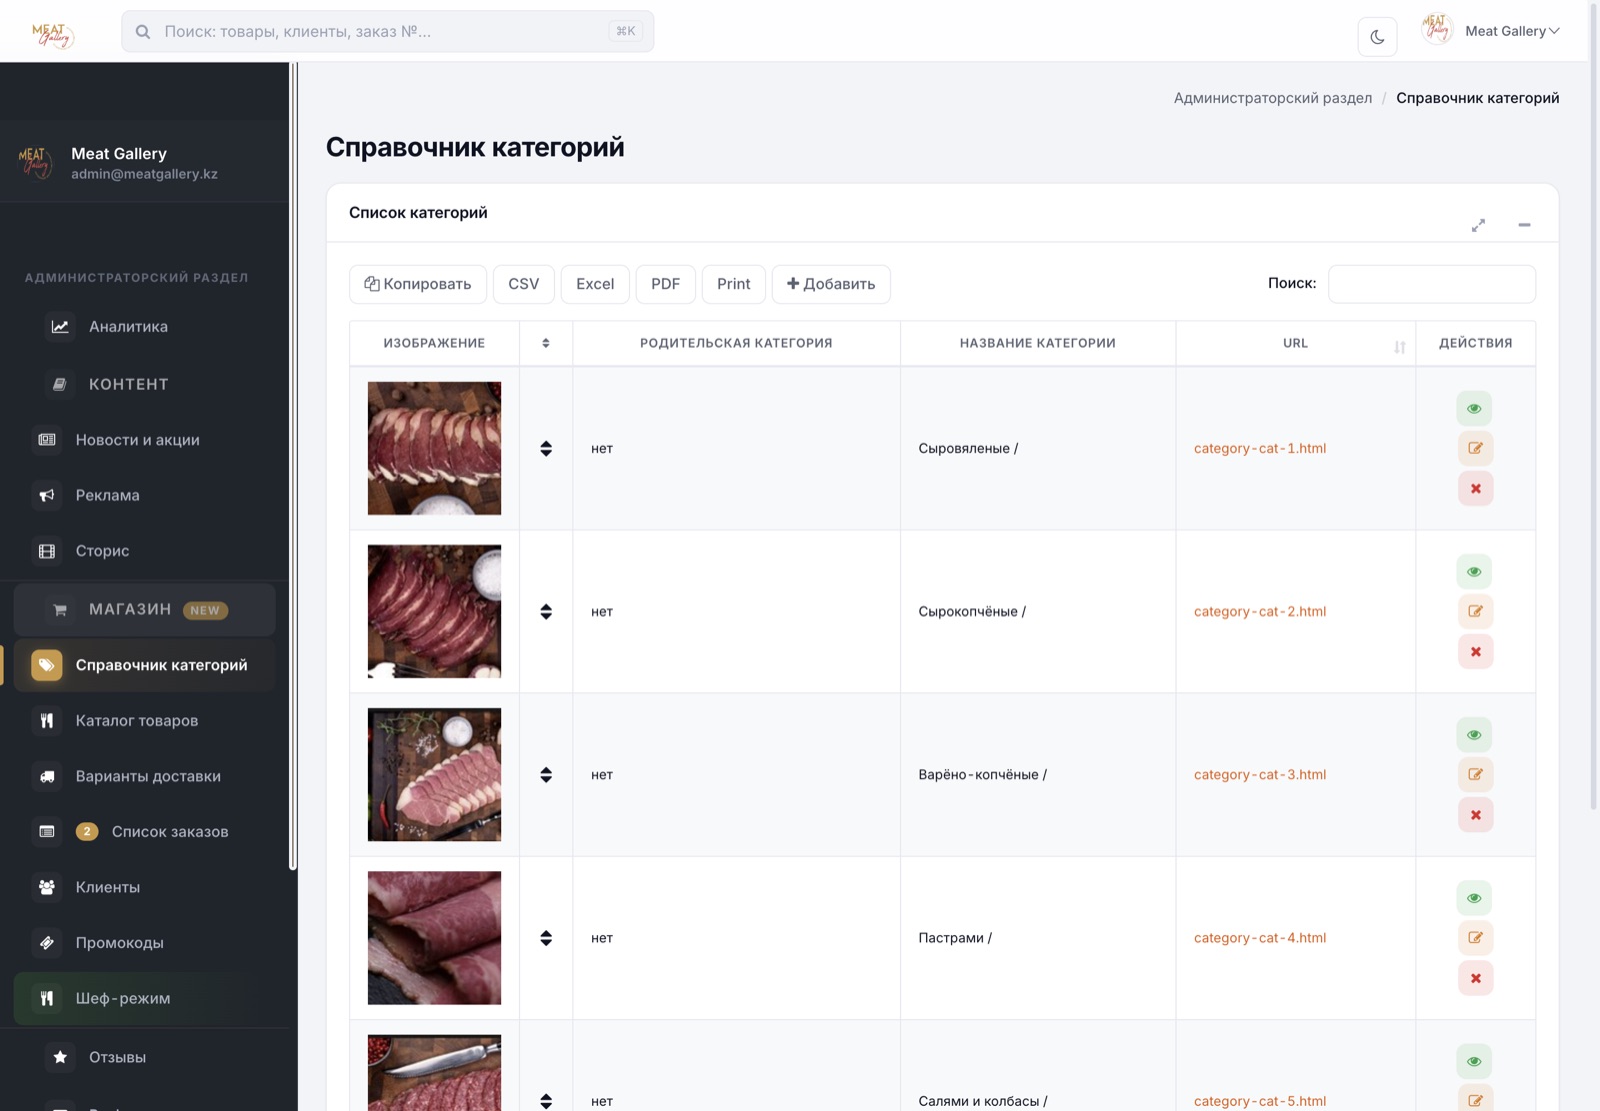Open the Meat Gallery account dropdown

(1490, 31)
